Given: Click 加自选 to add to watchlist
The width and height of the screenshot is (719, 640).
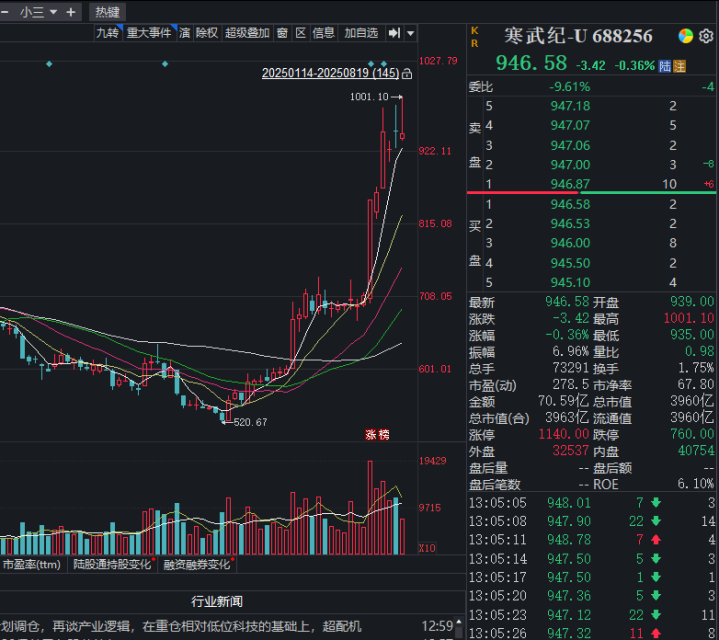Looking at the screenshot, I should [361, 33].
